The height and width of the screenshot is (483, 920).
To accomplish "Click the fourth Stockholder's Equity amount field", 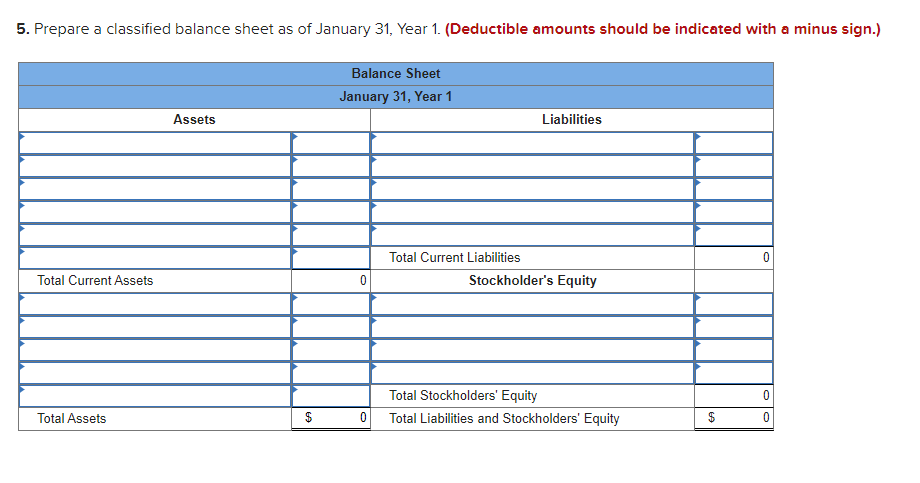I will (x=734, y=373).
